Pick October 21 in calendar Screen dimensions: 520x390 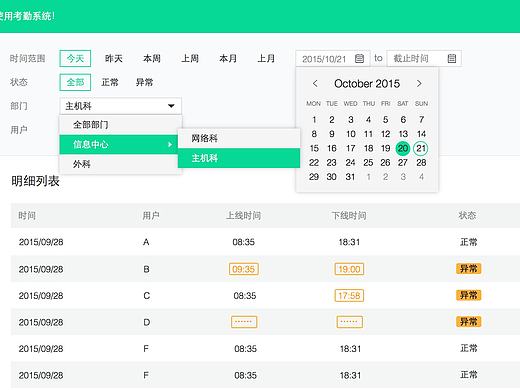421,148
